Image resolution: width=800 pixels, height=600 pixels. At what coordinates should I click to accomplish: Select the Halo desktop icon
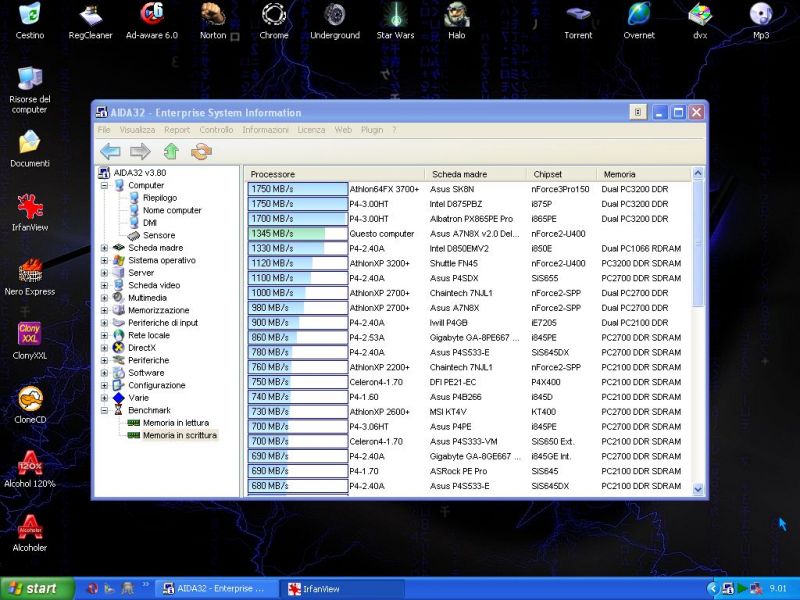(x=457, y=20)
